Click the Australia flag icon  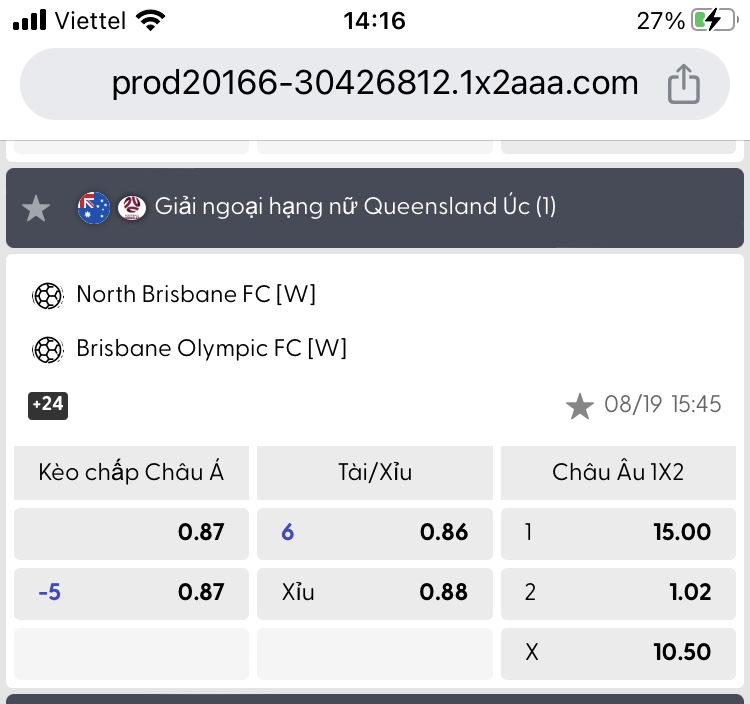point(94,208)
